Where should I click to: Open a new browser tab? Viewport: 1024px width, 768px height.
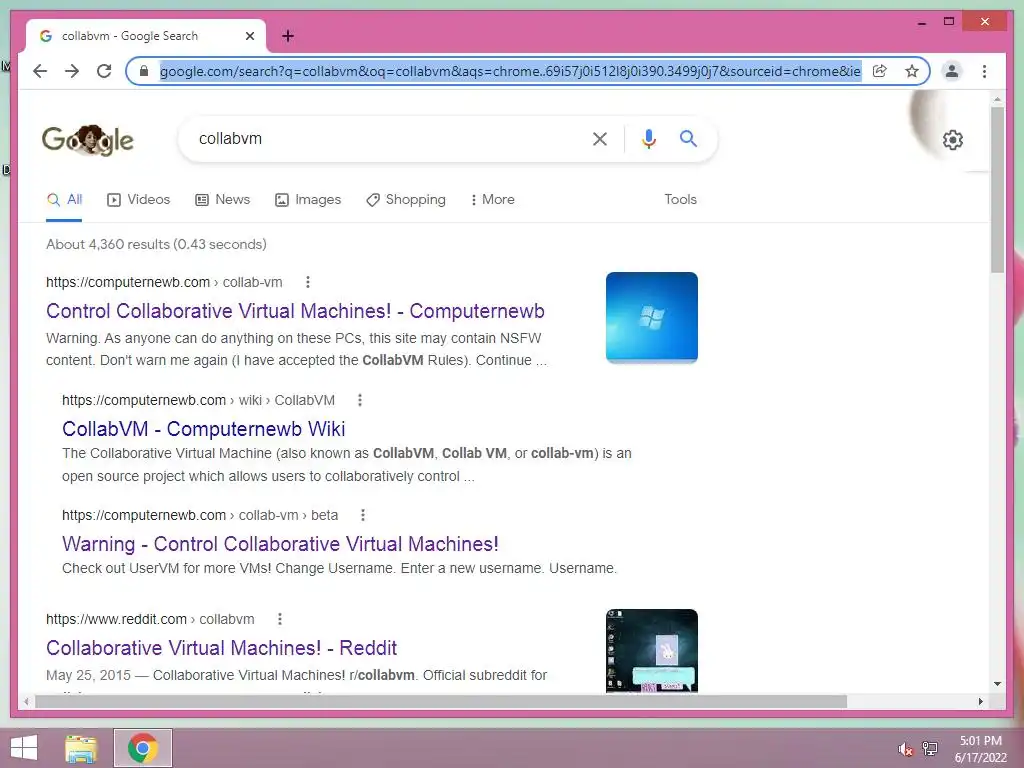pos(288,36)
